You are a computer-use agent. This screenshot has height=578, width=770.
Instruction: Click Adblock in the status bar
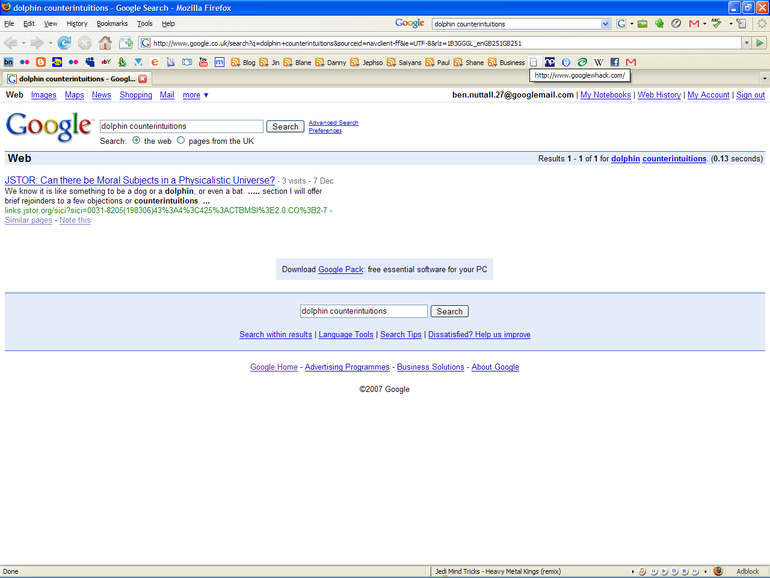click(747, 572)
